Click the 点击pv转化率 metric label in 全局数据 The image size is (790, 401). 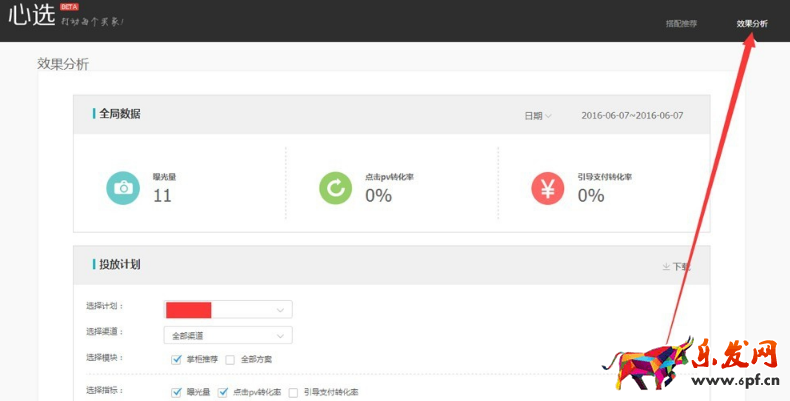pos(389,177)
